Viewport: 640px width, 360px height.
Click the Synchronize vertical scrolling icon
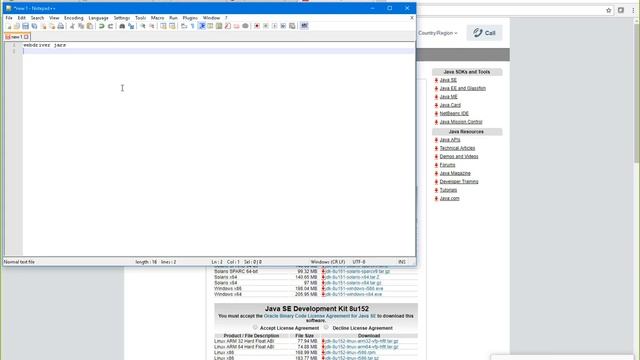point(163,26)
